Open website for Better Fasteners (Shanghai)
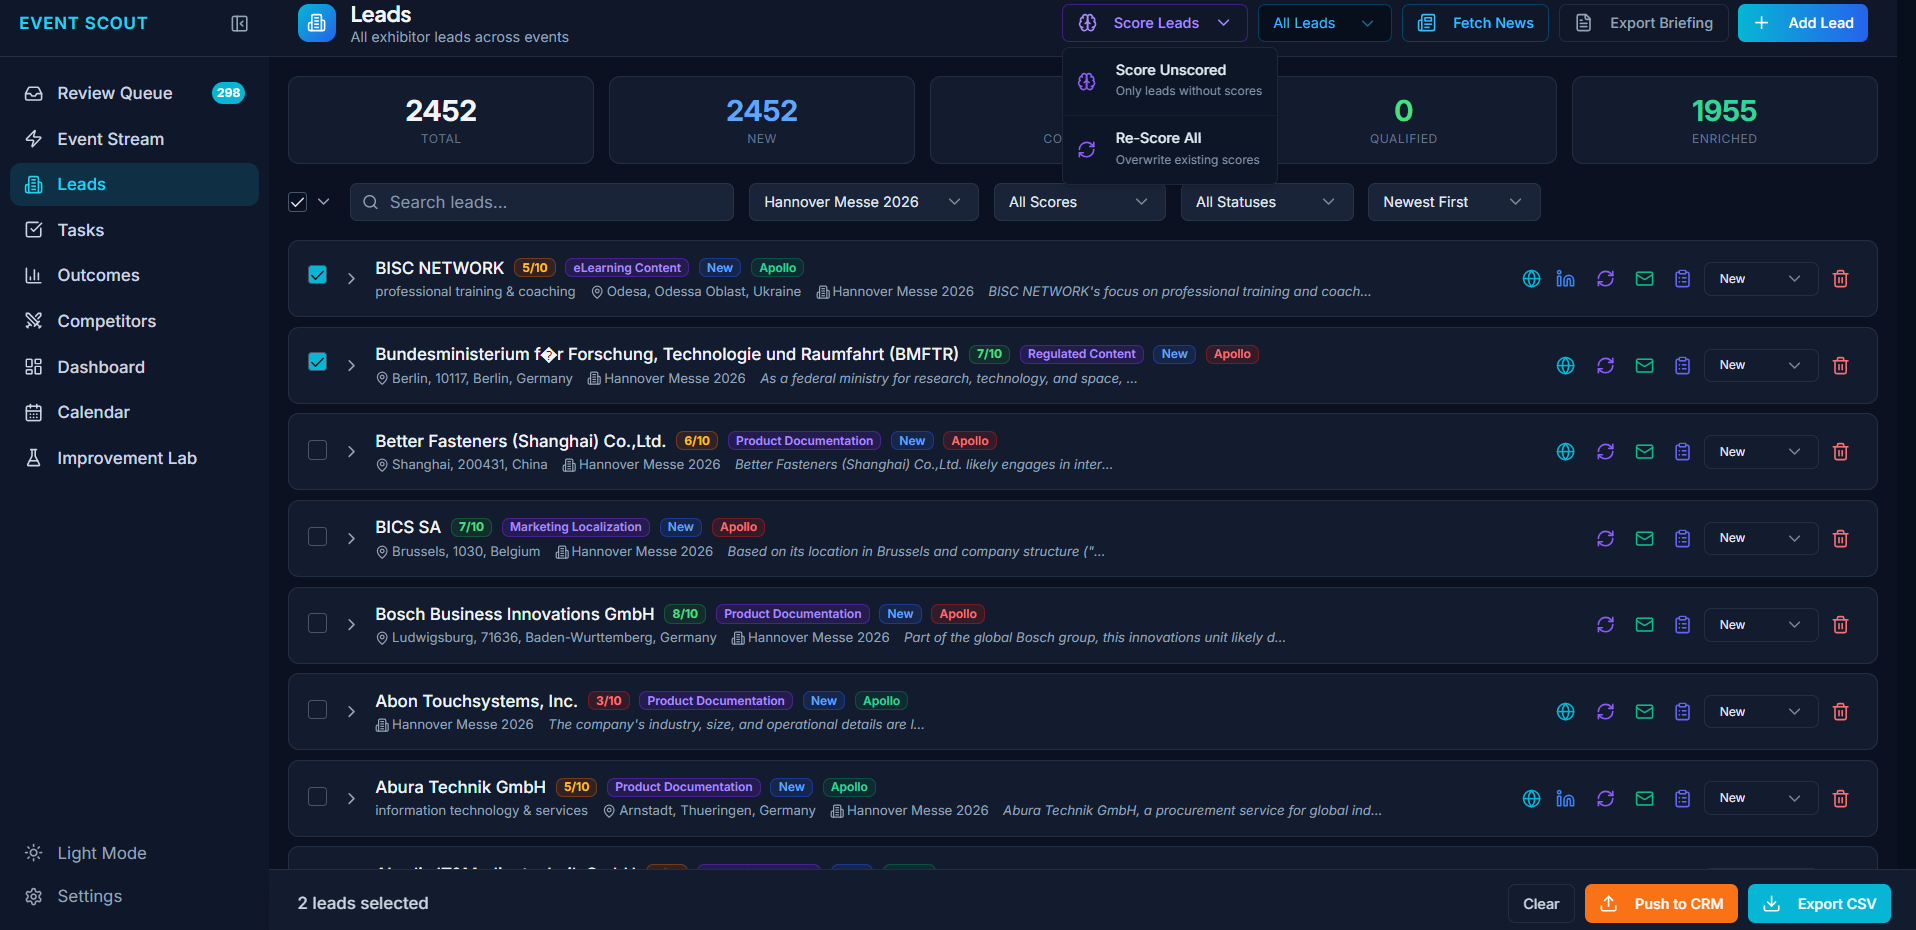Screen dimensions: 1916x930 [x=1566, y=452]
